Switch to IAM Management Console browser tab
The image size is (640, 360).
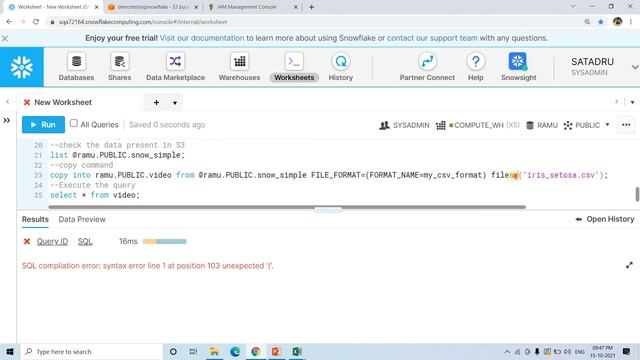246,7
